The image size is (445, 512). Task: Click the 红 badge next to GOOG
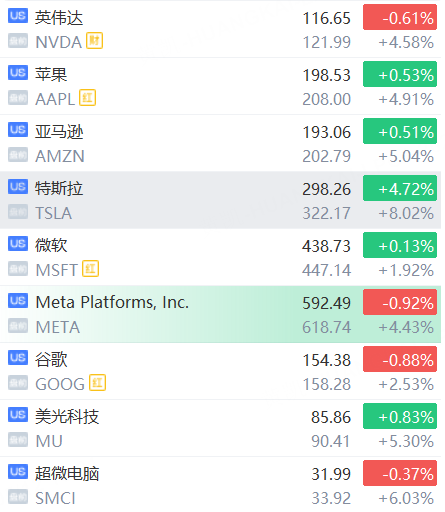[98, 383]
